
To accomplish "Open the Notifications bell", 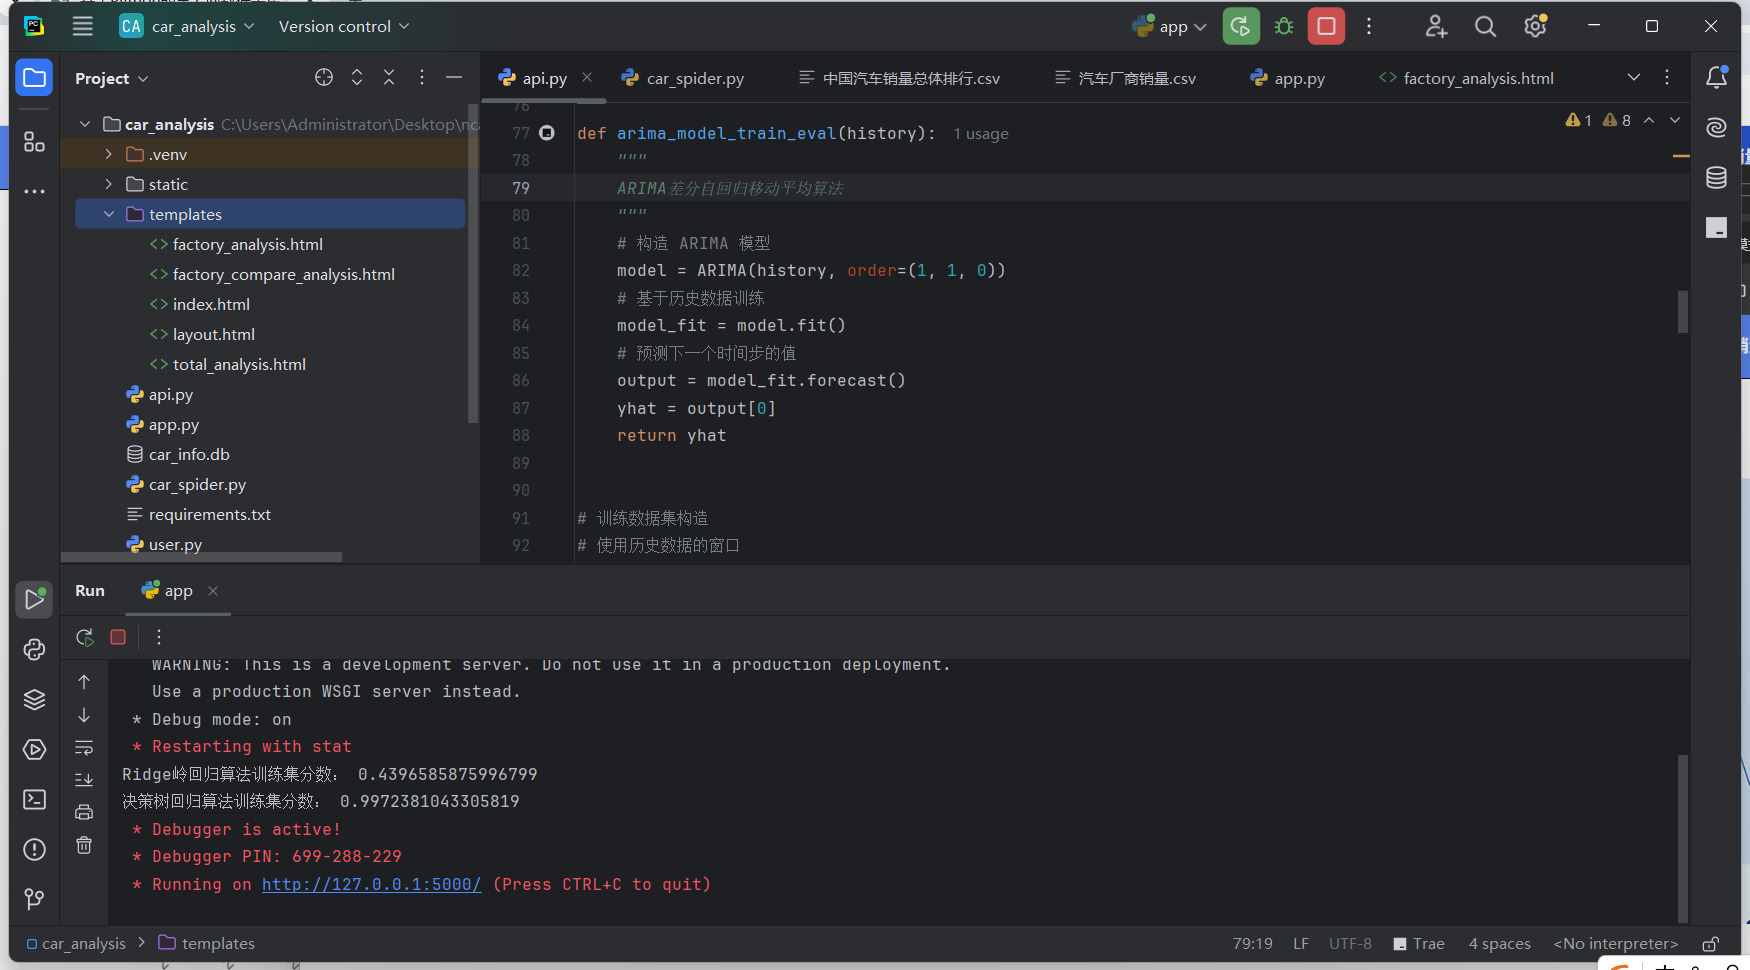I will 1717,78.
